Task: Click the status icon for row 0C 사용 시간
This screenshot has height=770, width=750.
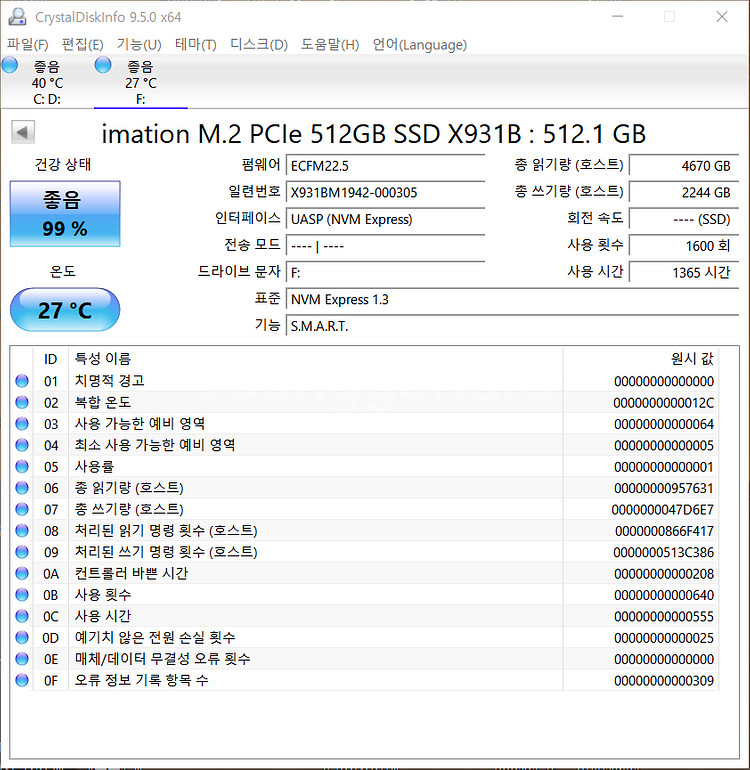Action: coord(22,616)
